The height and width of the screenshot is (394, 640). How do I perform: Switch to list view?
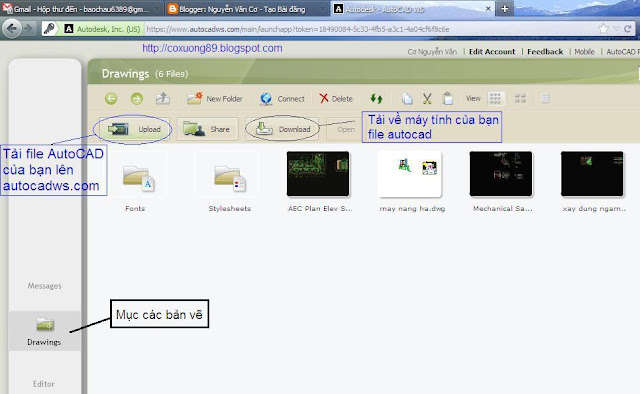coord(545,98)
